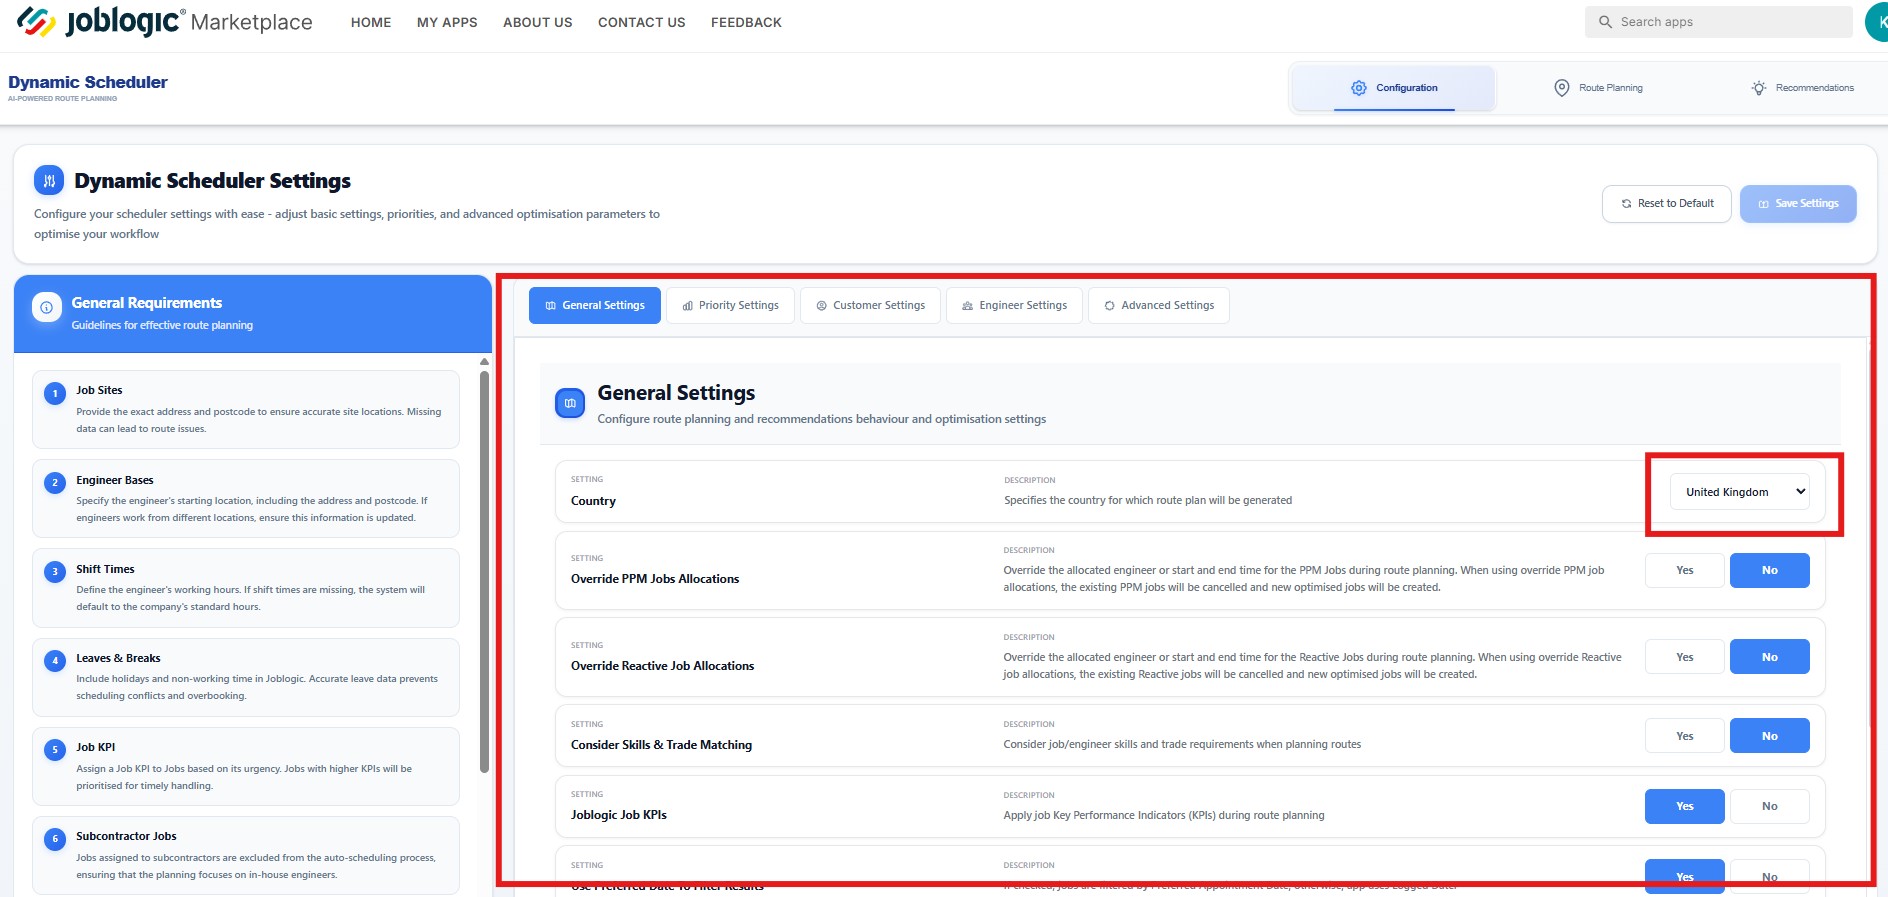Viewport: 1888px width, 897px height.
Task: Click step 2 badge for Engineer Bases
Action: (x=55, y=483)
